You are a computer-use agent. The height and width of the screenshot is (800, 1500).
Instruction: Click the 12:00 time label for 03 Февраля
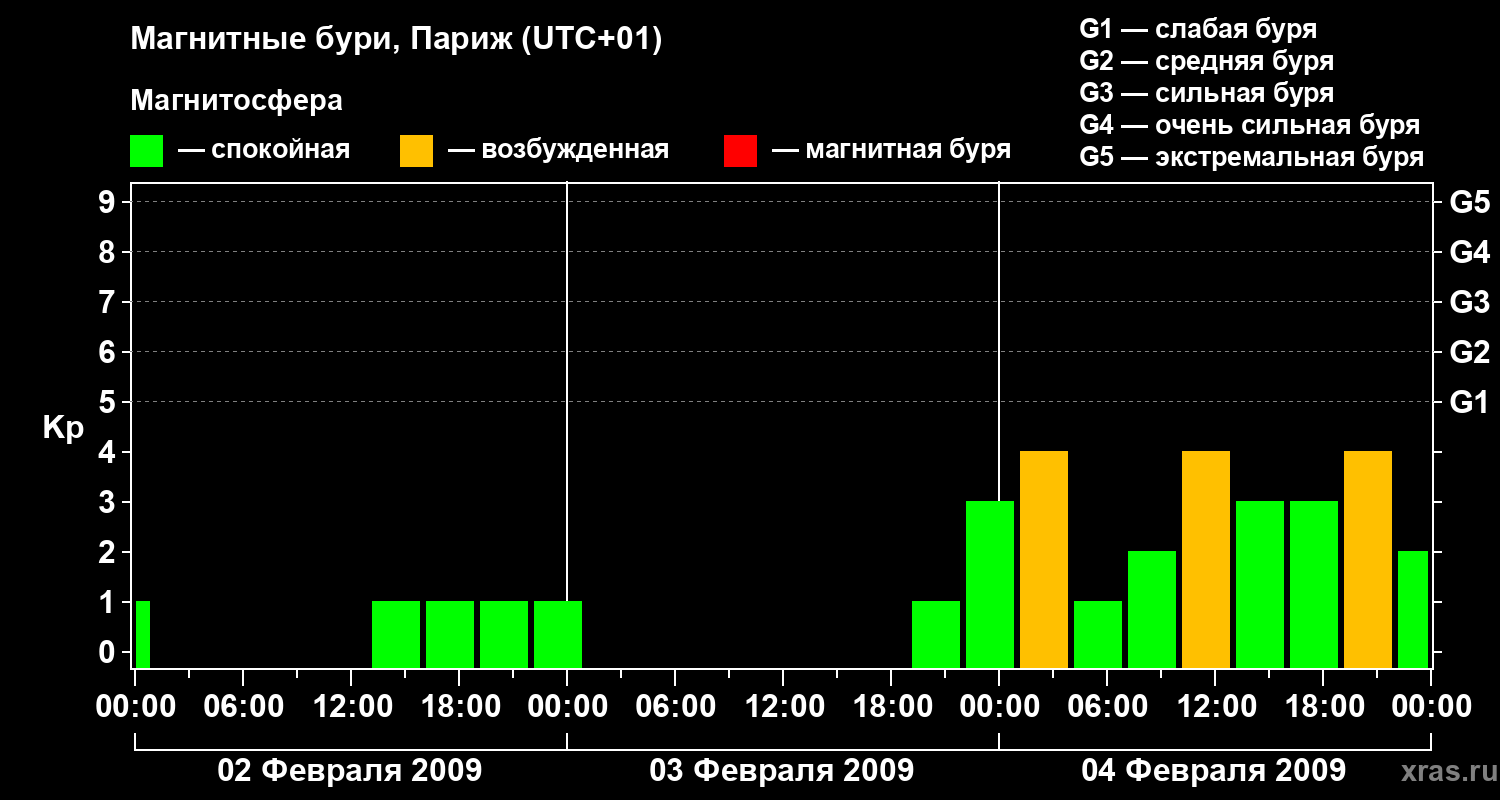point(783,706)
